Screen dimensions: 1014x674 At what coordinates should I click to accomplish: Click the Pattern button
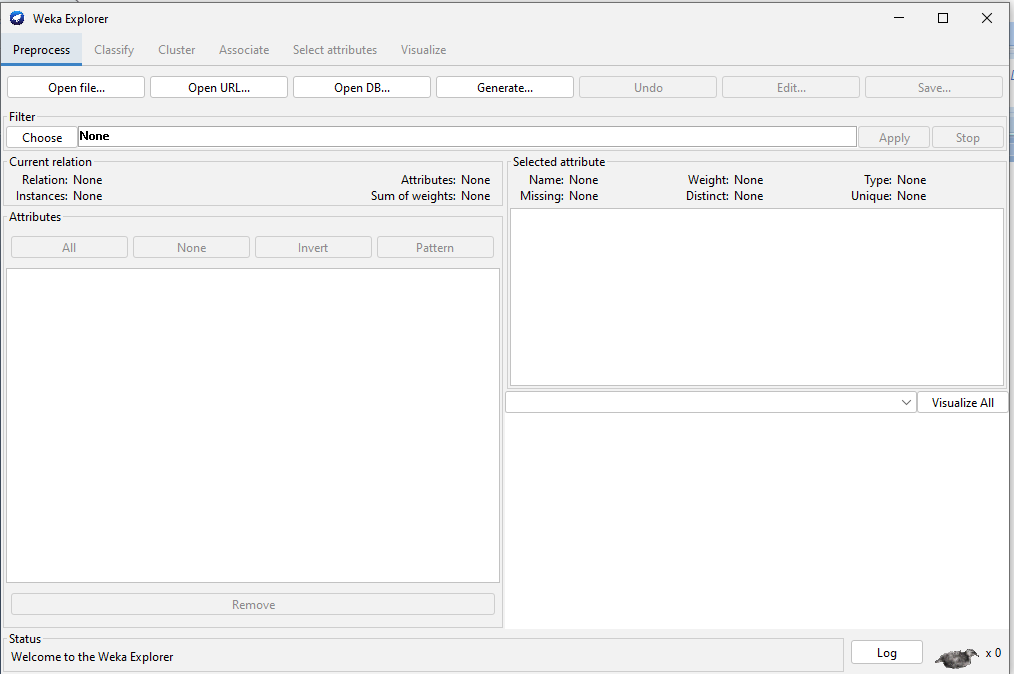coord(435,247)
